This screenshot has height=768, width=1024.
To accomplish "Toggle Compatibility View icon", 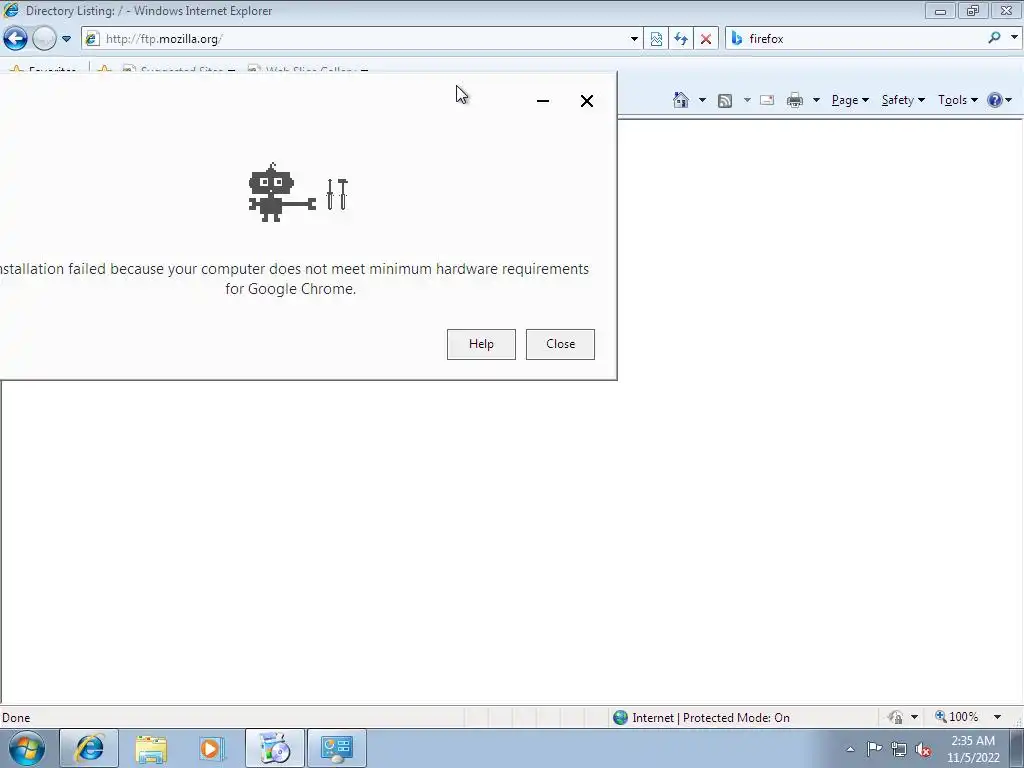I will click(x=656, y=39).
